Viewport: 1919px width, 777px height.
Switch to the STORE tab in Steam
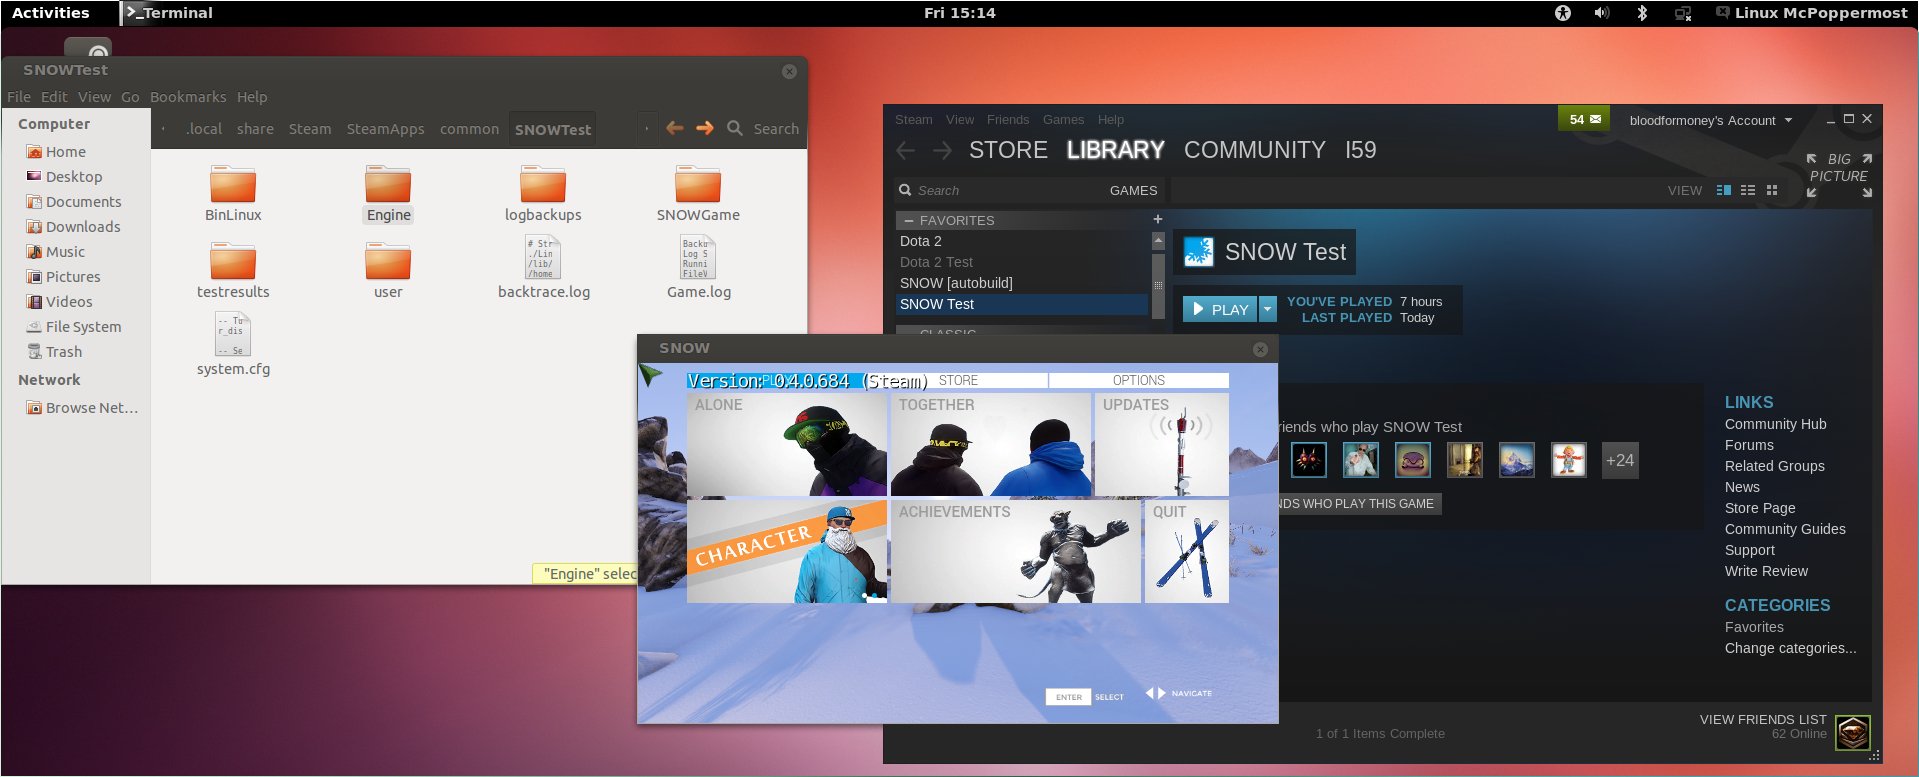point(1008,150)
